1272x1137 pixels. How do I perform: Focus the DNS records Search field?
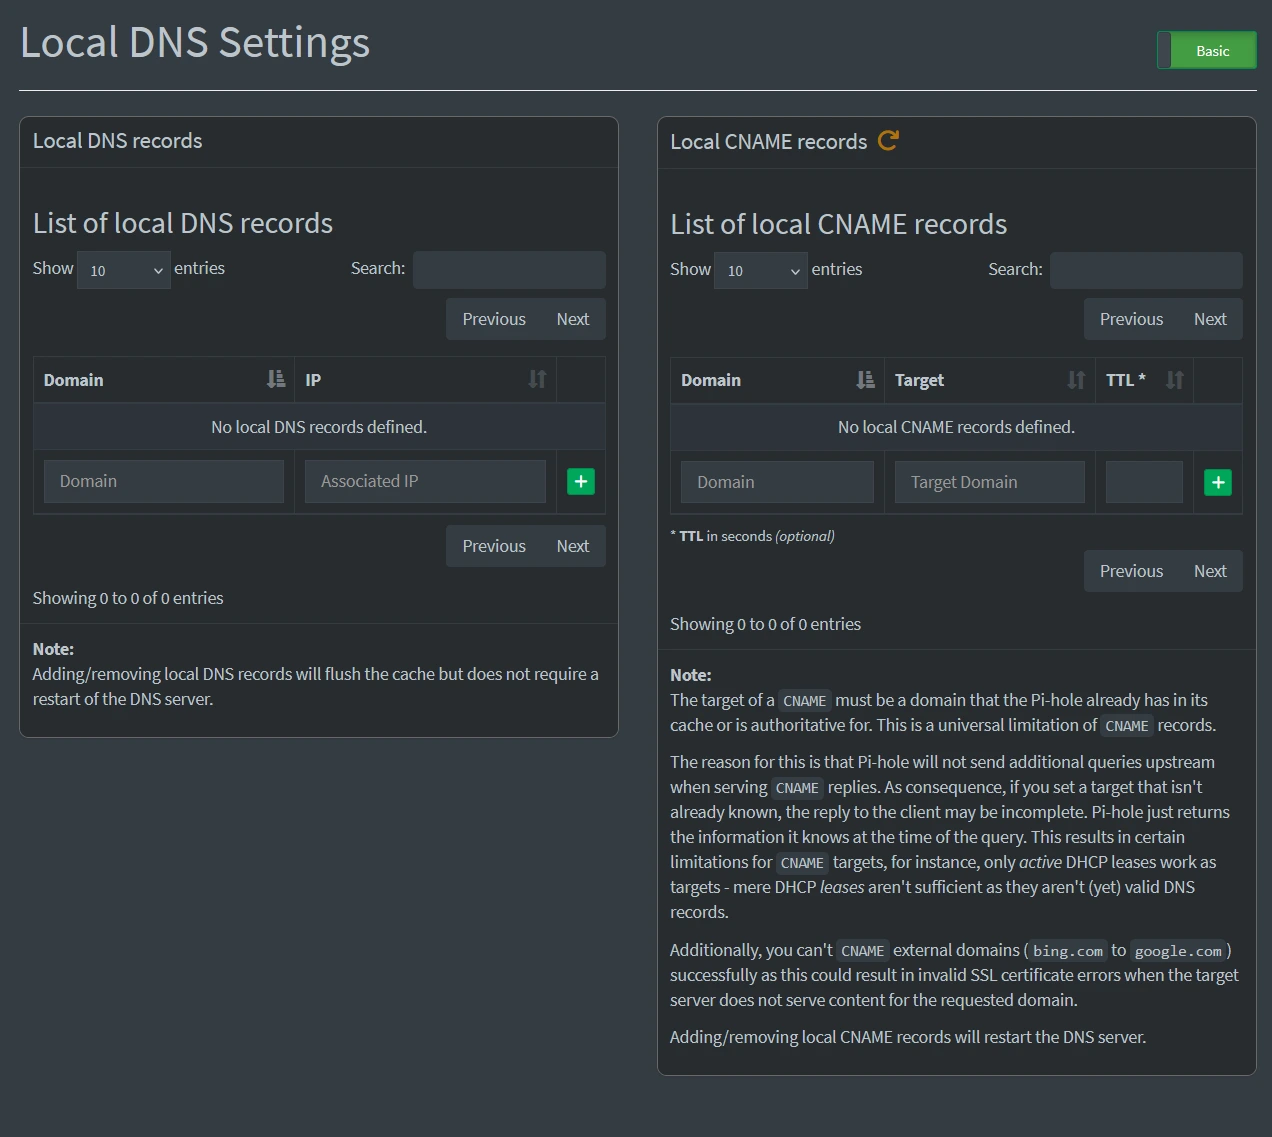click(509, 270)
